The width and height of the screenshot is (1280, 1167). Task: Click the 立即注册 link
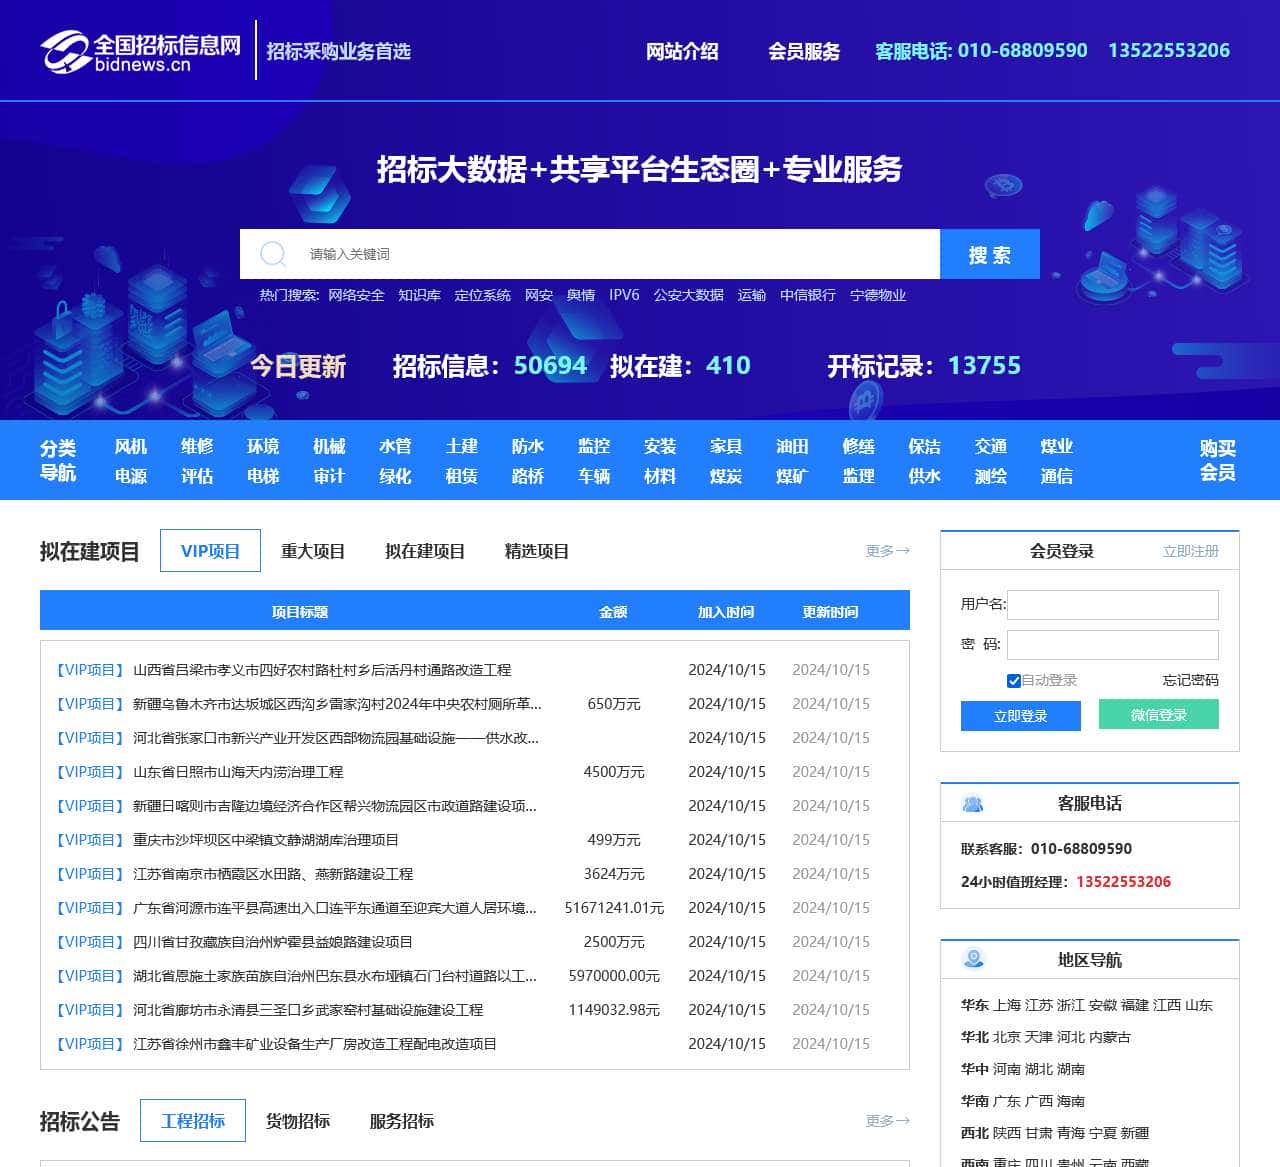tap(1190, 551)
